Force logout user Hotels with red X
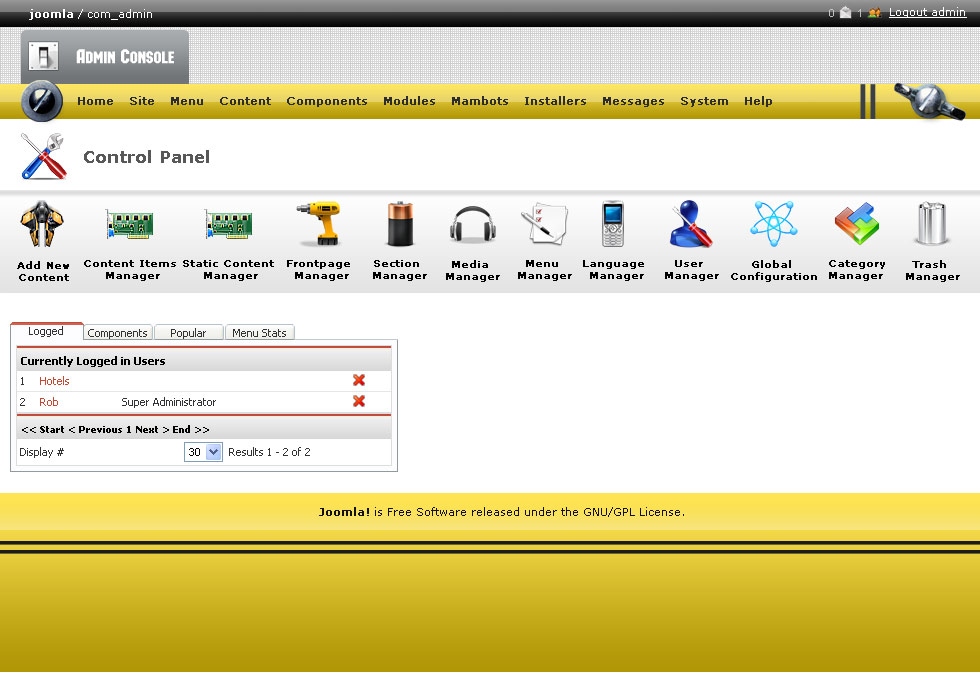This screenshot has height=700, width=980. coord(359,380)
